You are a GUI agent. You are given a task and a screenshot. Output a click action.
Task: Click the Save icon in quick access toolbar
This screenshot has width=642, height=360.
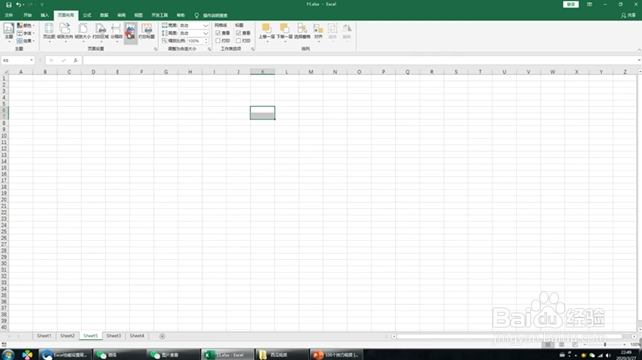9,5
